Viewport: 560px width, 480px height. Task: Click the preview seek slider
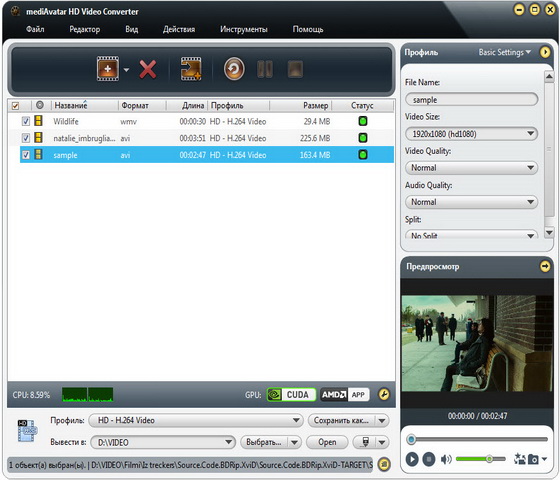tap(478, 439)
